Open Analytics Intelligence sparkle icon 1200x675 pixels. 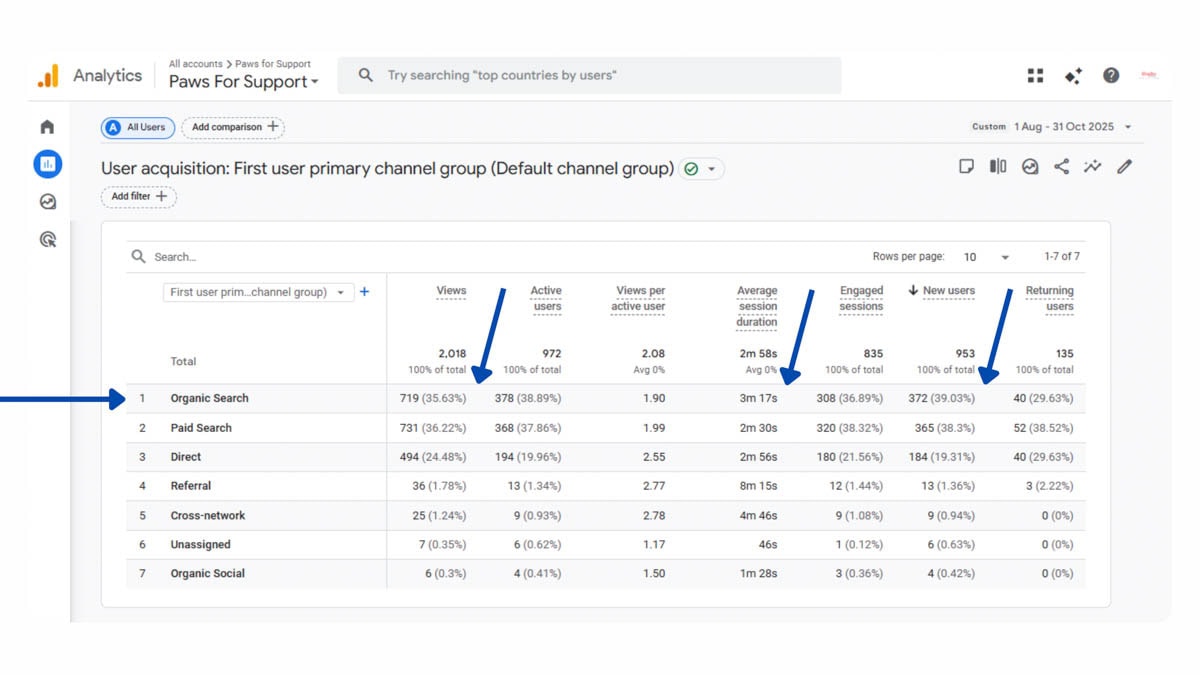(x=1072, y=74)
